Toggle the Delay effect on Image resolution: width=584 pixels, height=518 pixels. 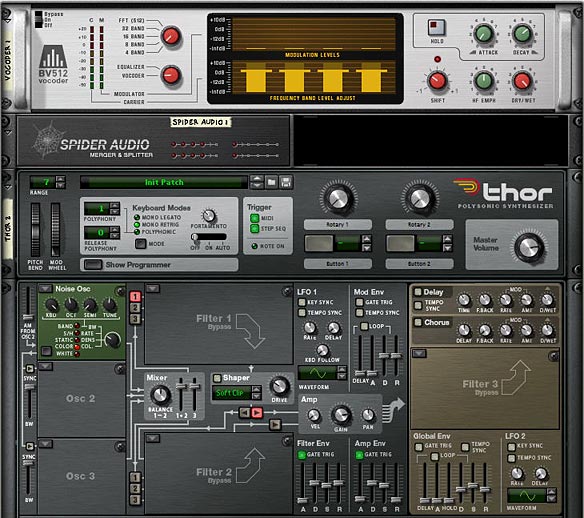coord(418,292)
